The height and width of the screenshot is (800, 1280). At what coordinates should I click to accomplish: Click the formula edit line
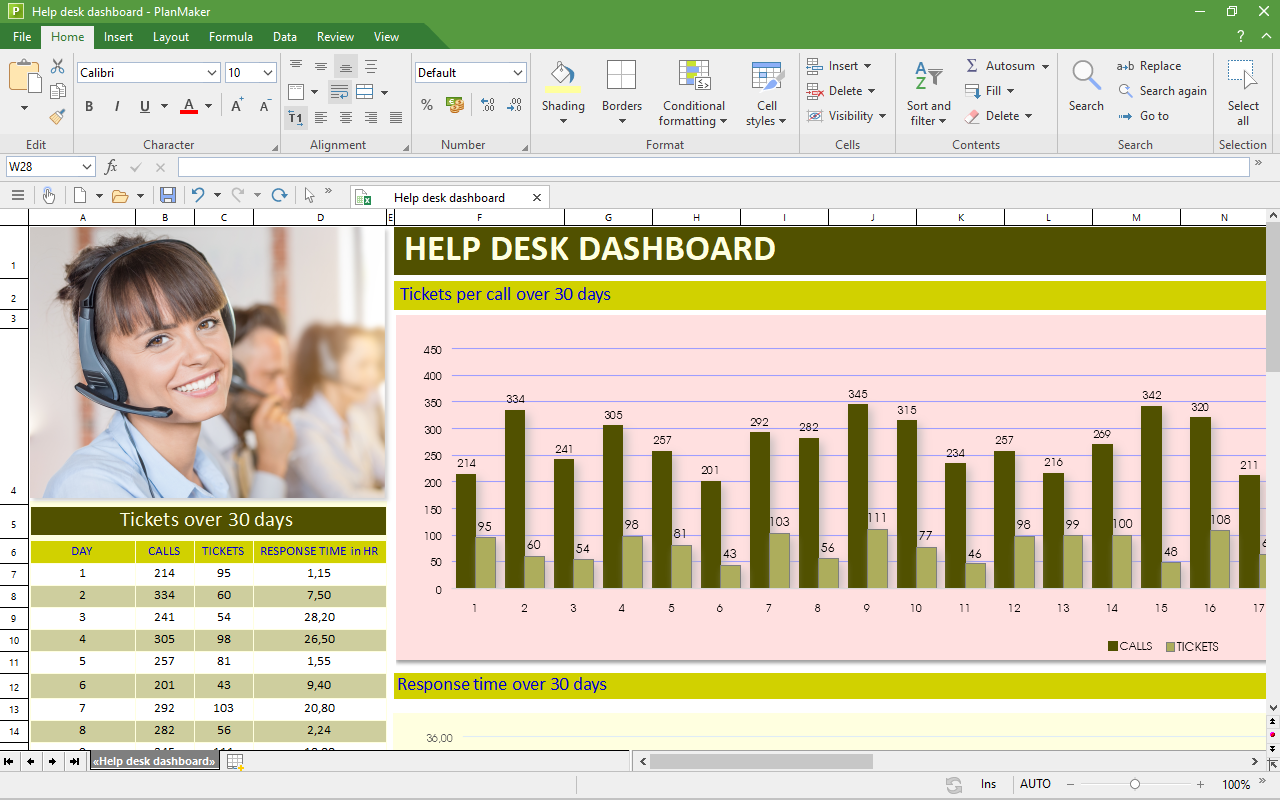click(x=713, y=167)
